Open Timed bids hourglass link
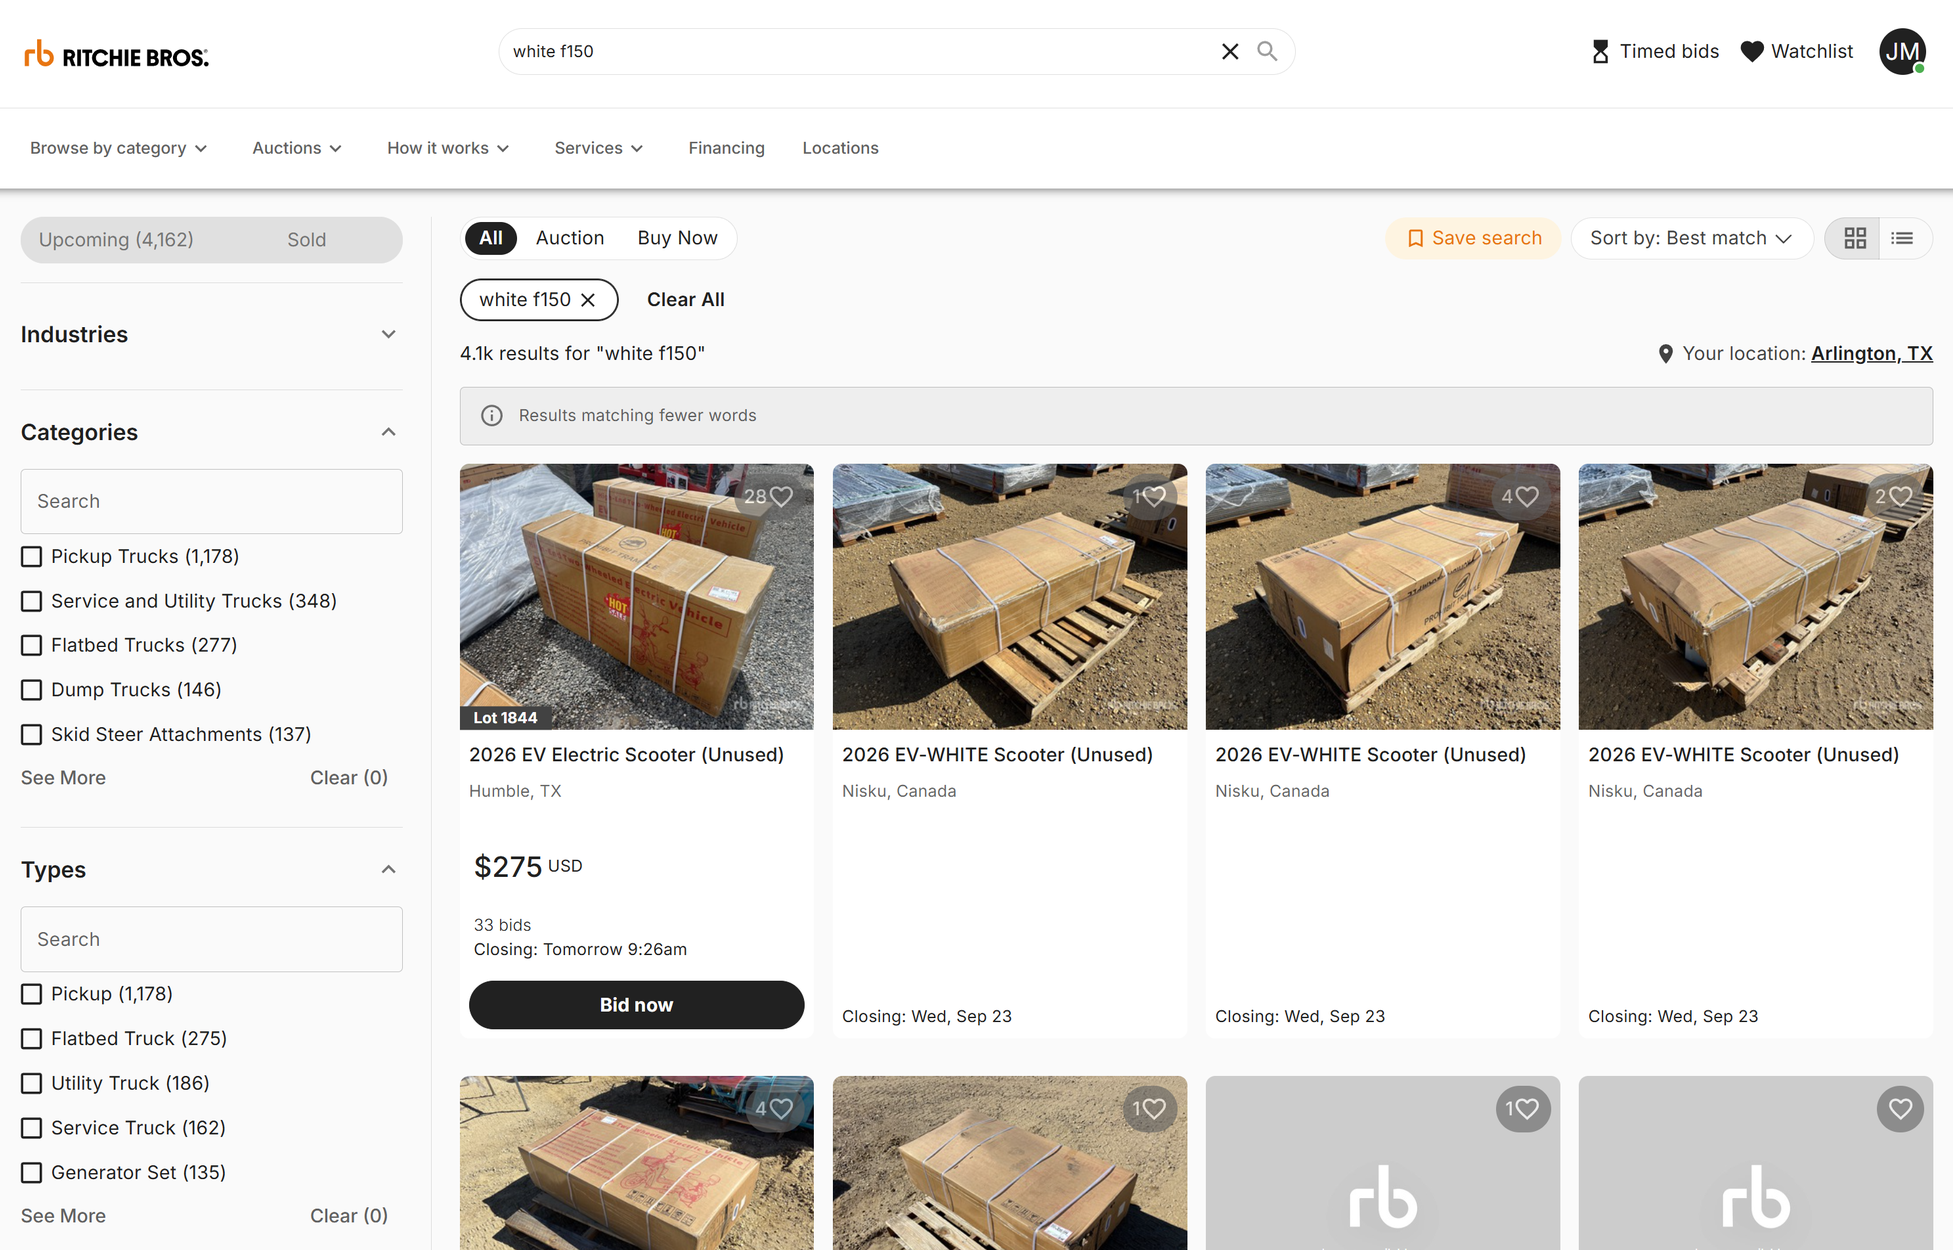This screenshot has height=1250, width=1953. click(x=1654, y=51)
